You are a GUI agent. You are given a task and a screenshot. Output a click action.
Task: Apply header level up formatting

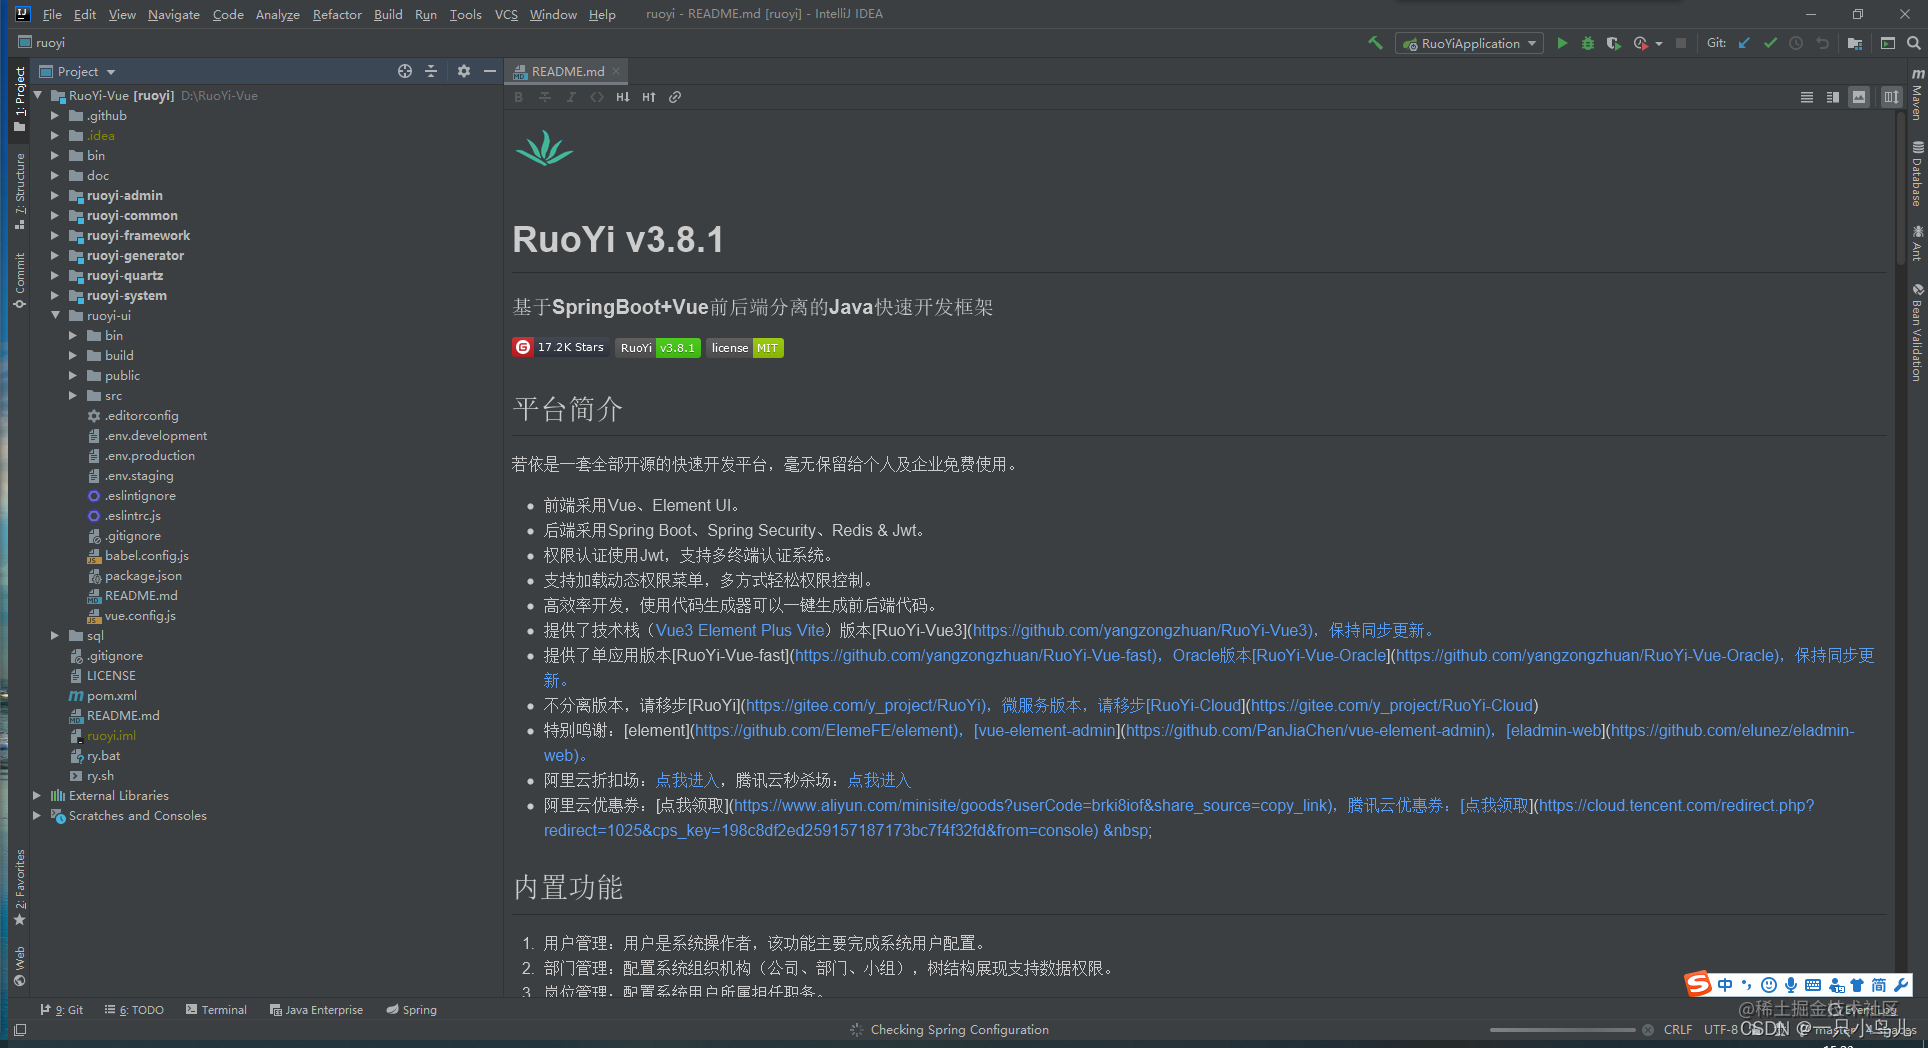coord(649,97)
